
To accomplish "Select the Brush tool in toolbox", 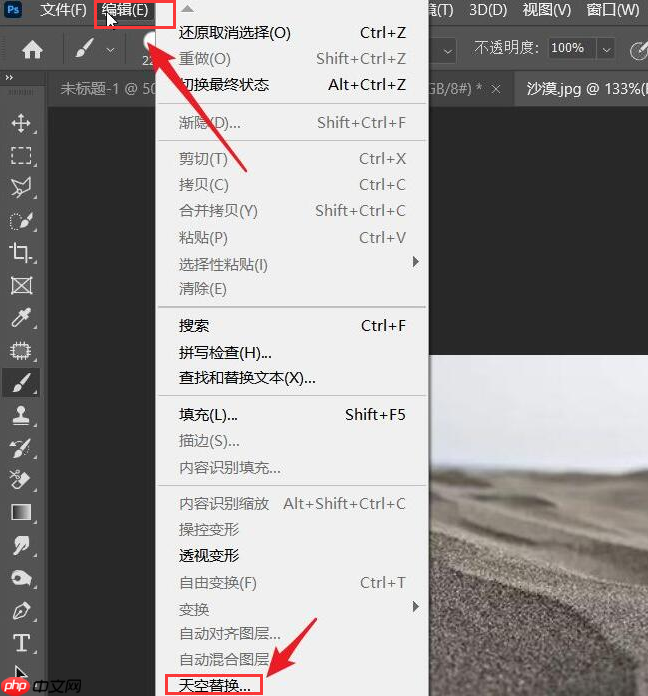I will tap(21, 383).
